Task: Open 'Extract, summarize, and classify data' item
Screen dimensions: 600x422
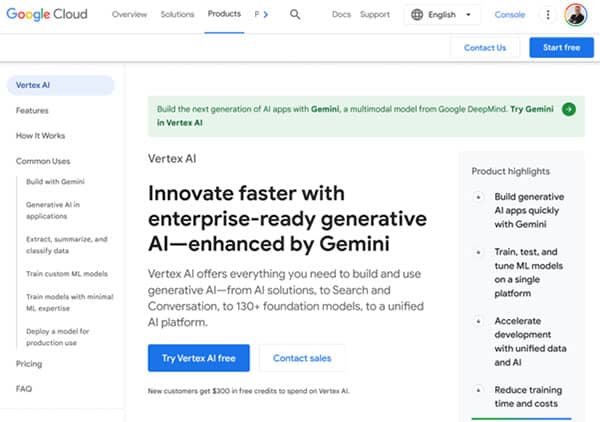Action: [x=67, y=245]
